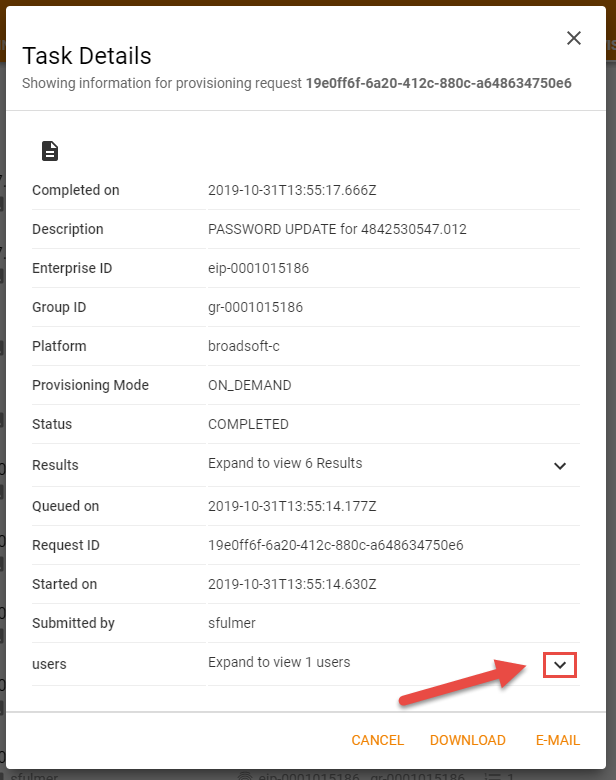Click the Submitted by value sfulmer

click(231, 623)
